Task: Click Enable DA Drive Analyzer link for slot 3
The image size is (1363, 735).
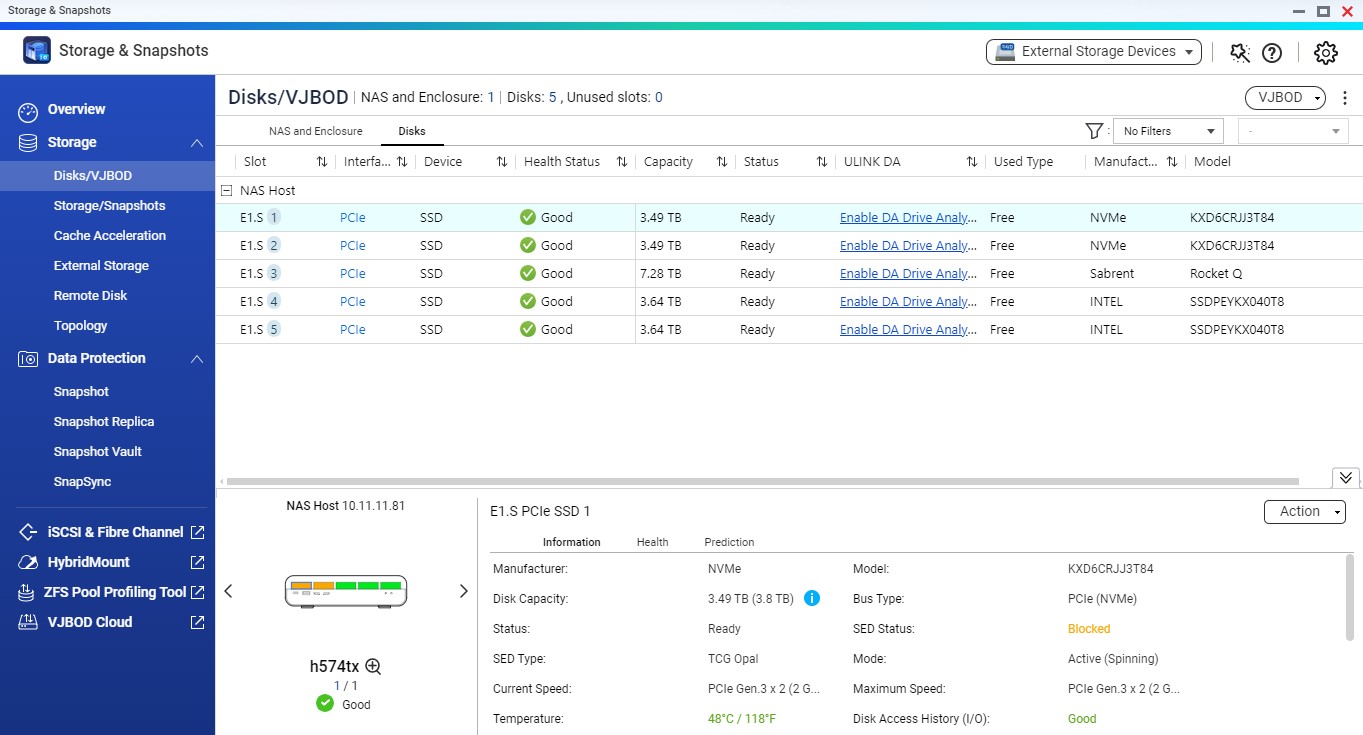Action: click(908, 274)
